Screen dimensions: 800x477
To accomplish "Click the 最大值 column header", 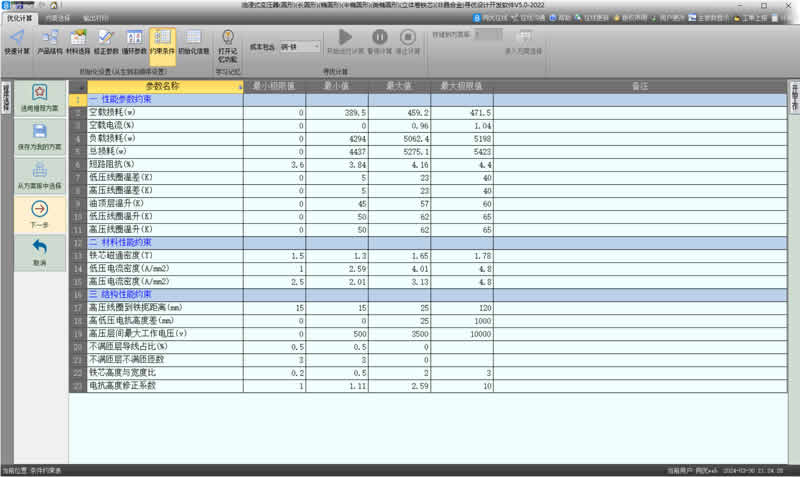I will click(x=399, y=86).
